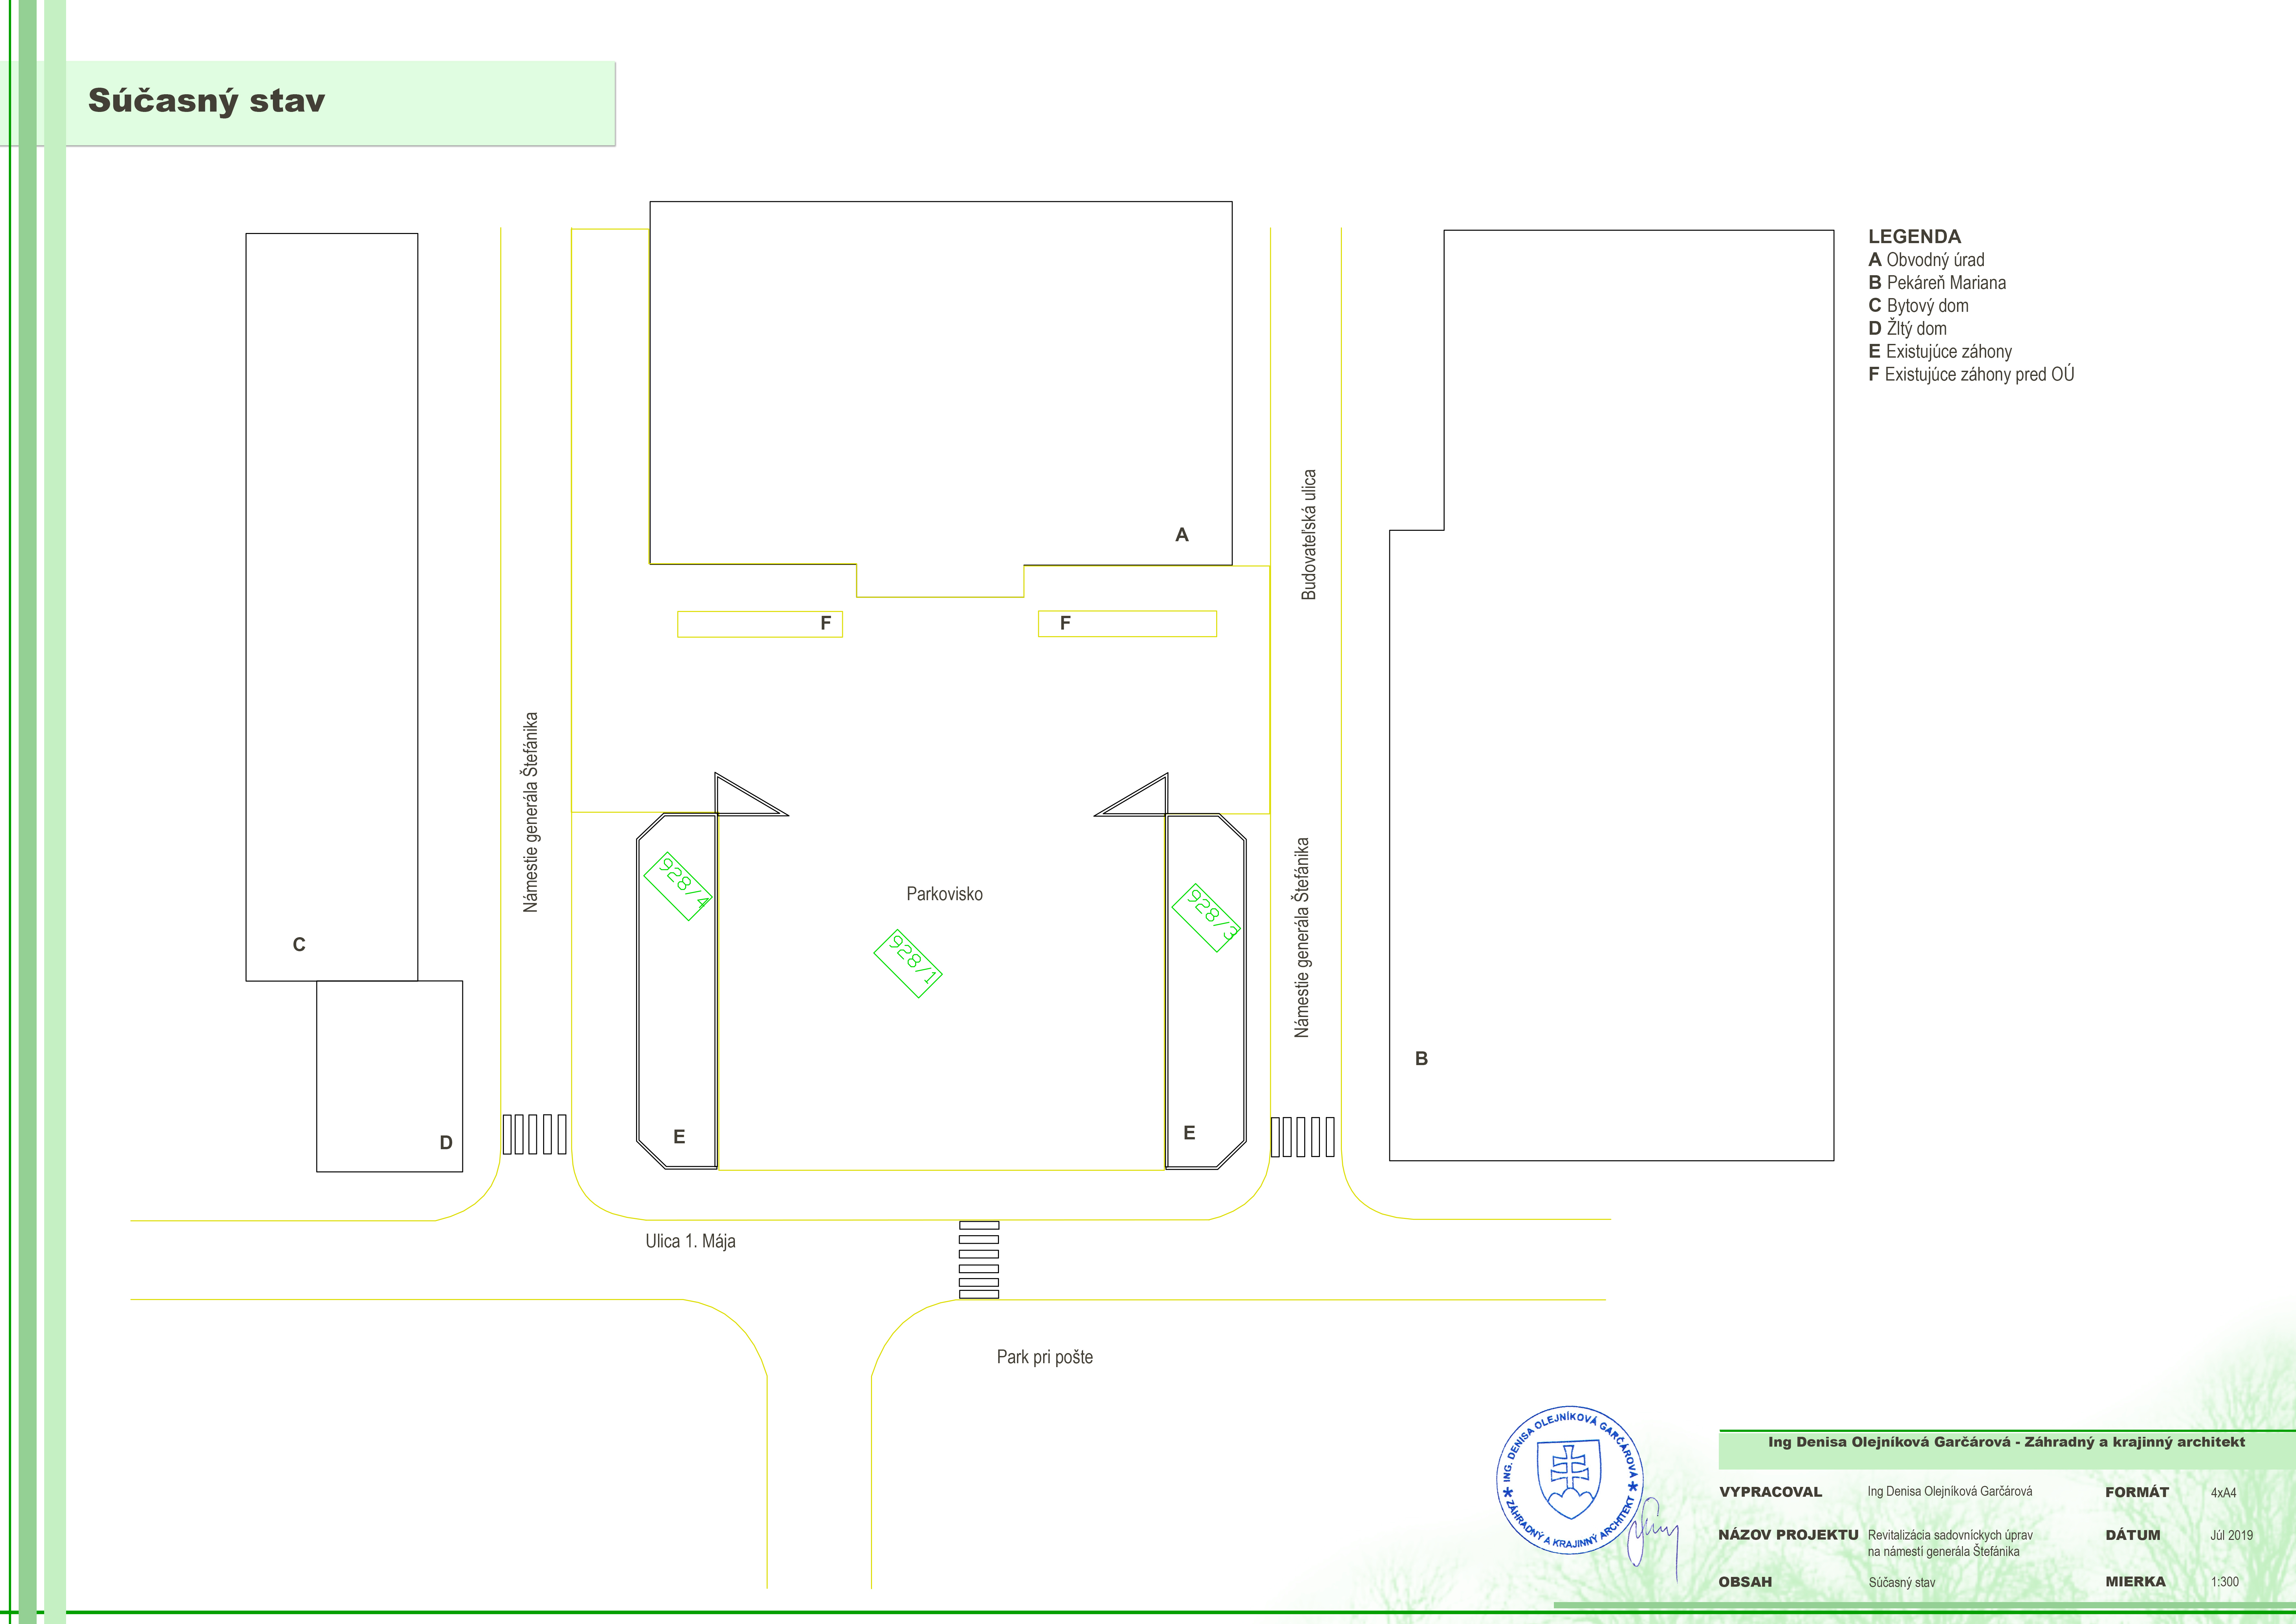Click the "DÁTUM" field label
The width and height of the screenshot is (2296, 1624).
(2133, 1535)
